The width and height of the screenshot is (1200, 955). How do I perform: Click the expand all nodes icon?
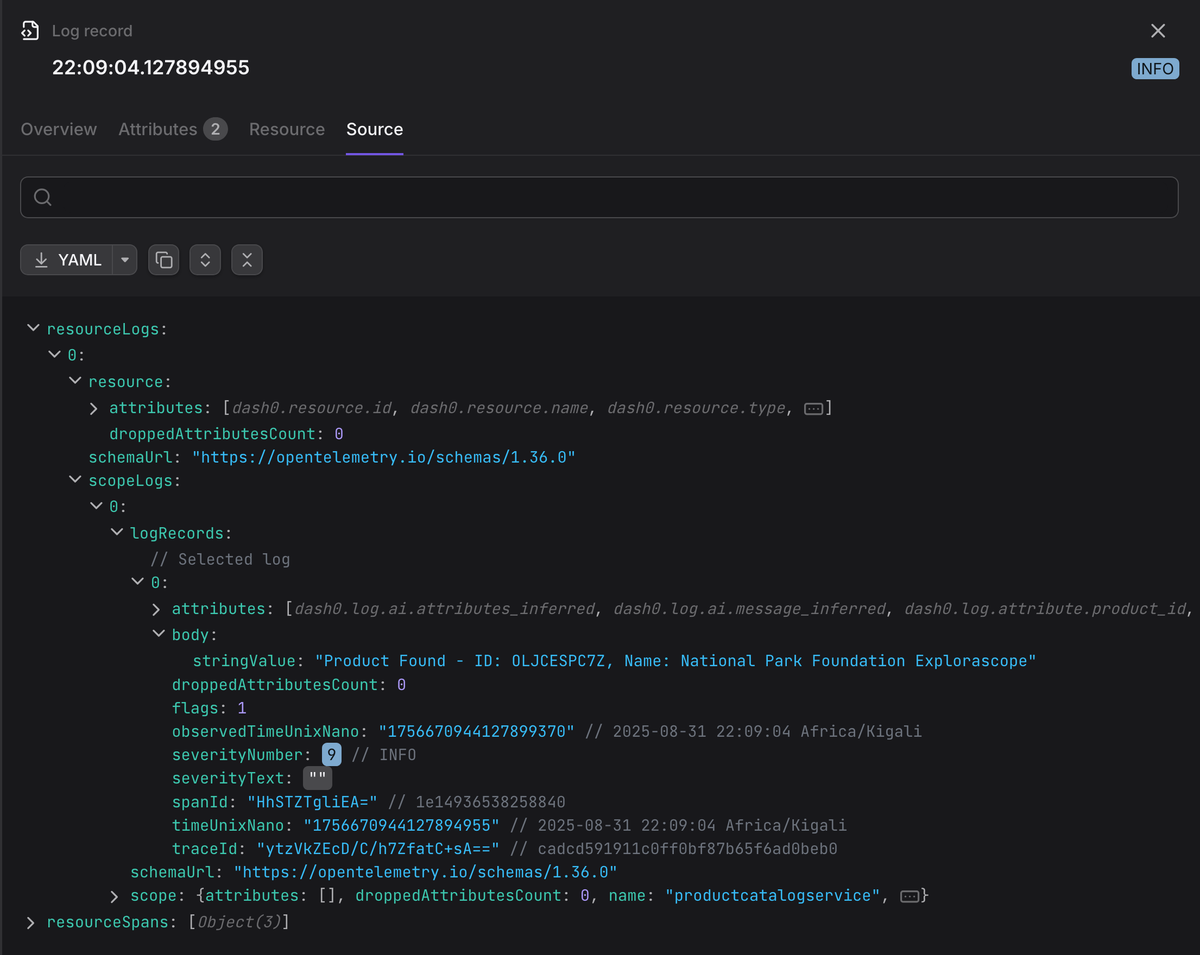tap(205, 260)
